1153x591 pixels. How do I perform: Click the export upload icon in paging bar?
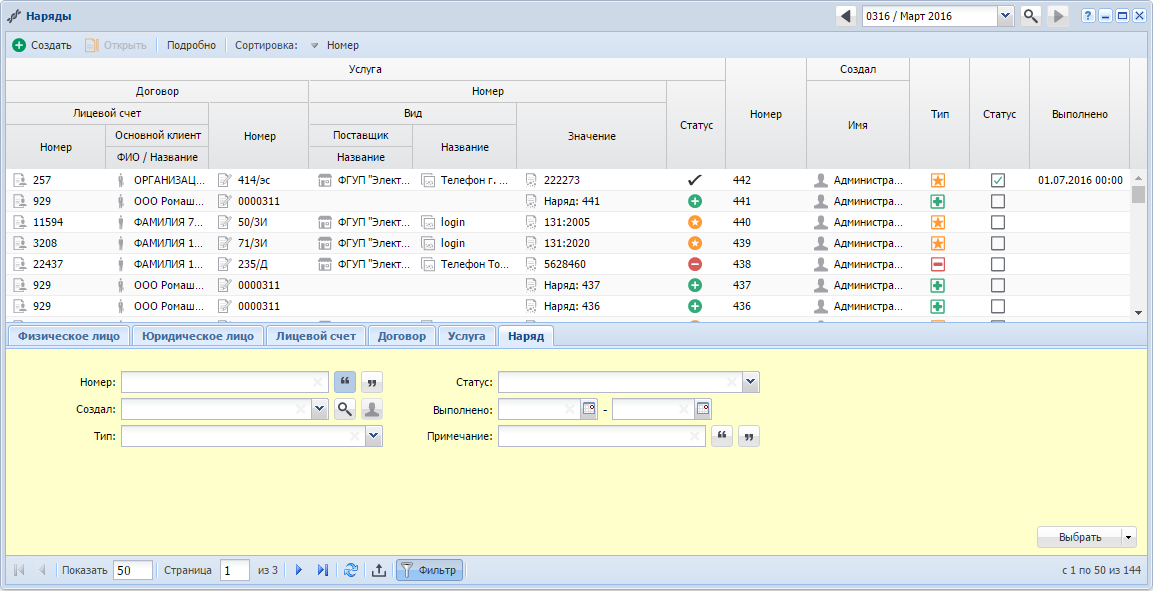(378, 570)
